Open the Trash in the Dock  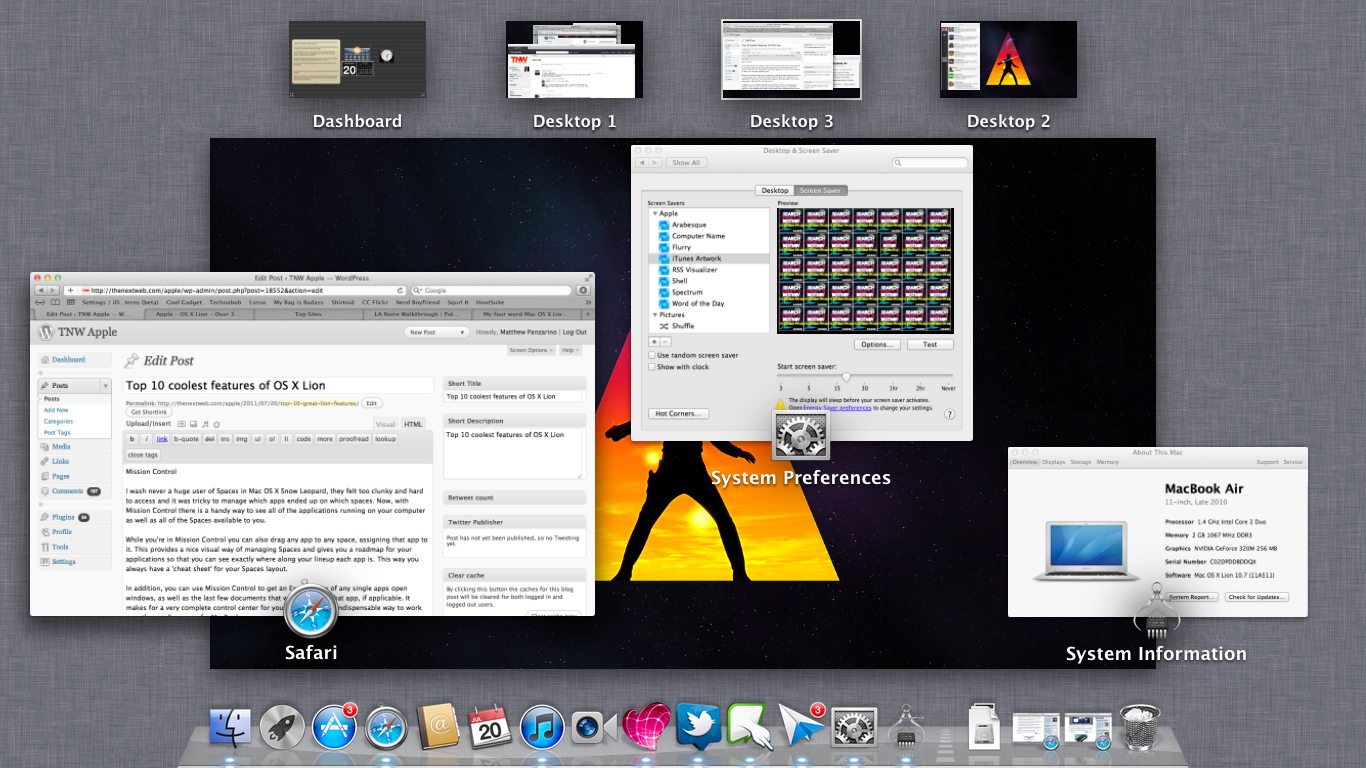pos(1139,727)
